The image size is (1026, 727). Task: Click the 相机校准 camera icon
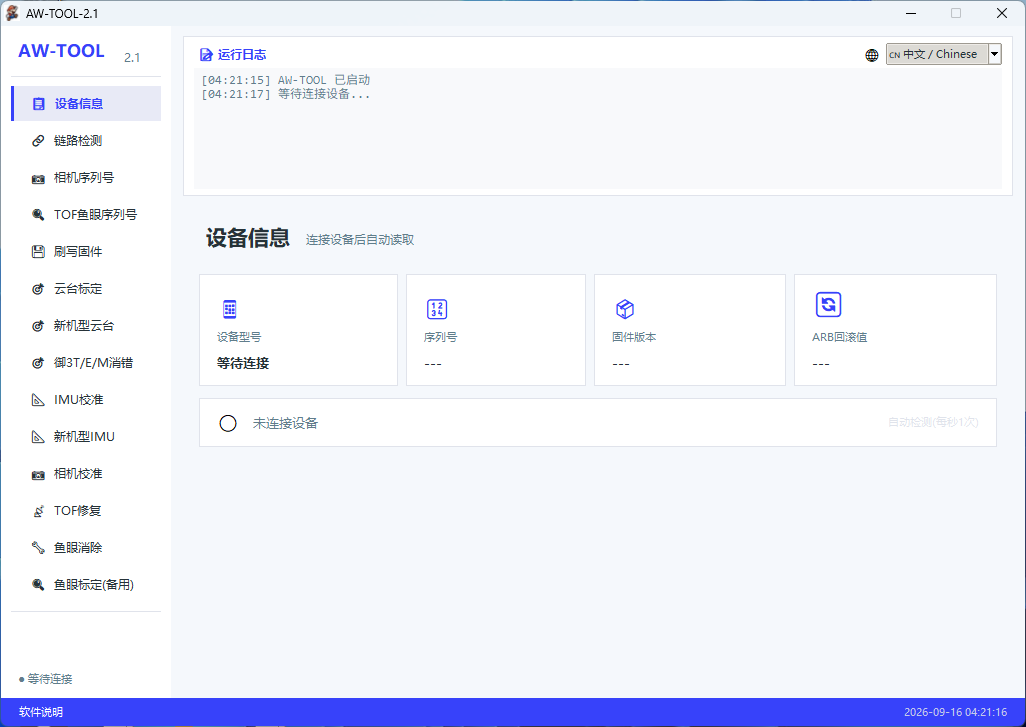[39, 474]
